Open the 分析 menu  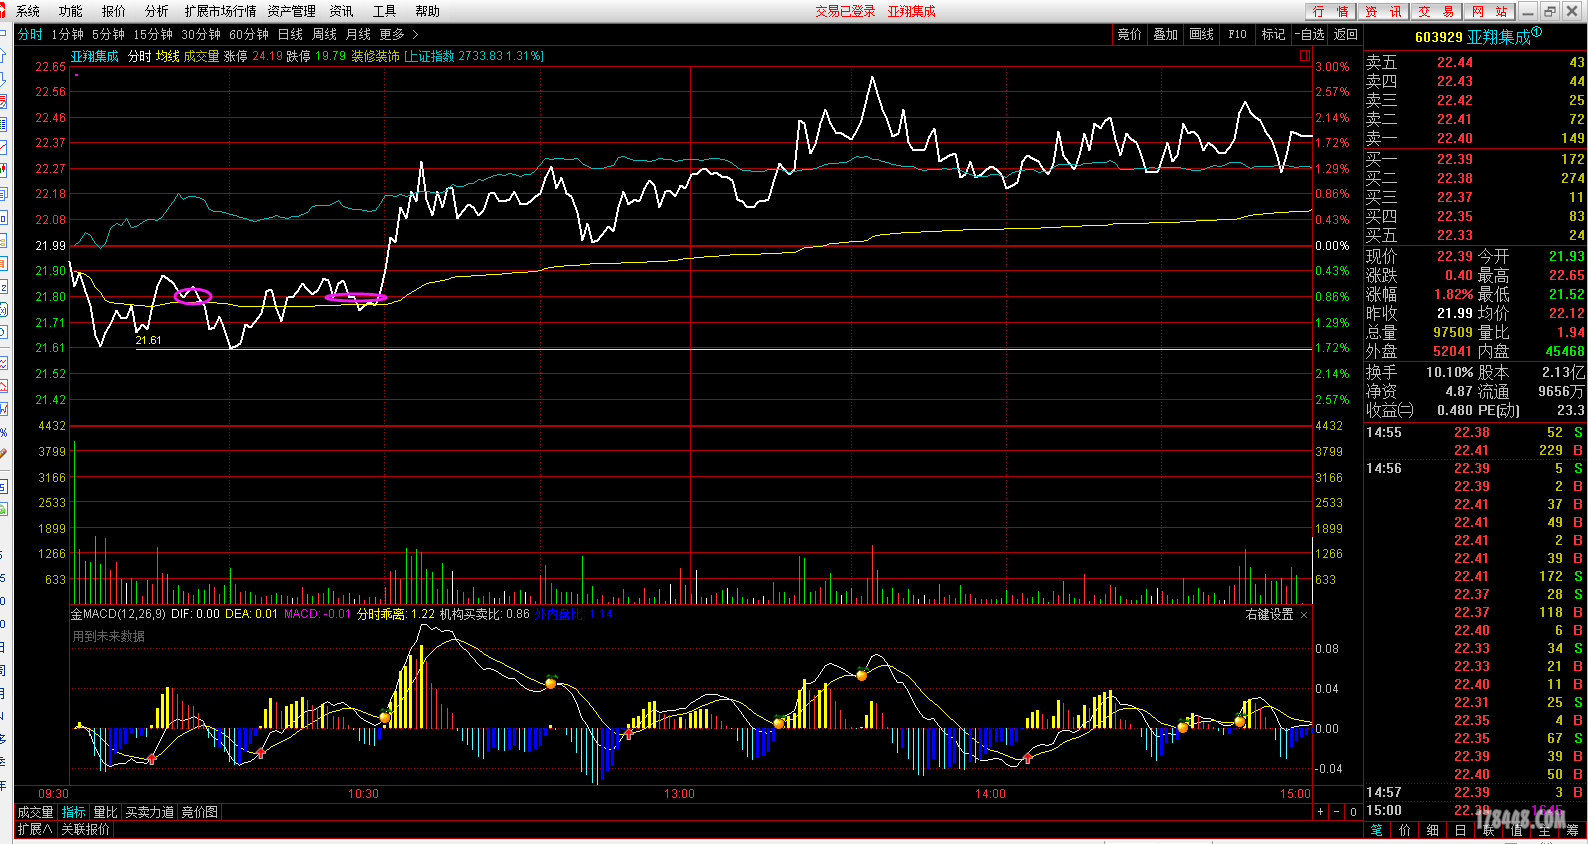click(x=157, y=11)
